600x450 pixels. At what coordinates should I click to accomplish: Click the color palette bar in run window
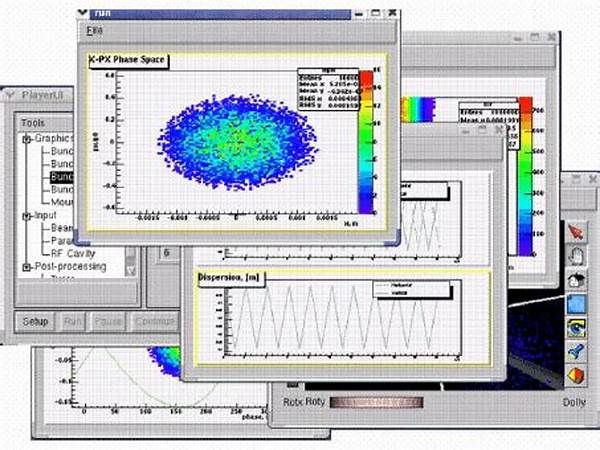(366, 142)
